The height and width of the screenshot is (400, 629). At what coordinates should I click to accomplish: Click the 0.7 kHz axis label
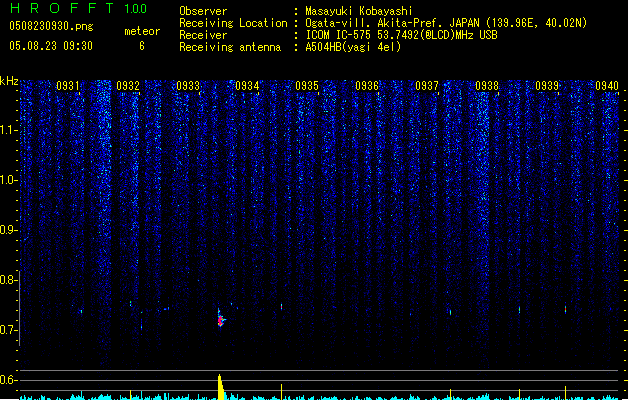[x=9, y=330]
